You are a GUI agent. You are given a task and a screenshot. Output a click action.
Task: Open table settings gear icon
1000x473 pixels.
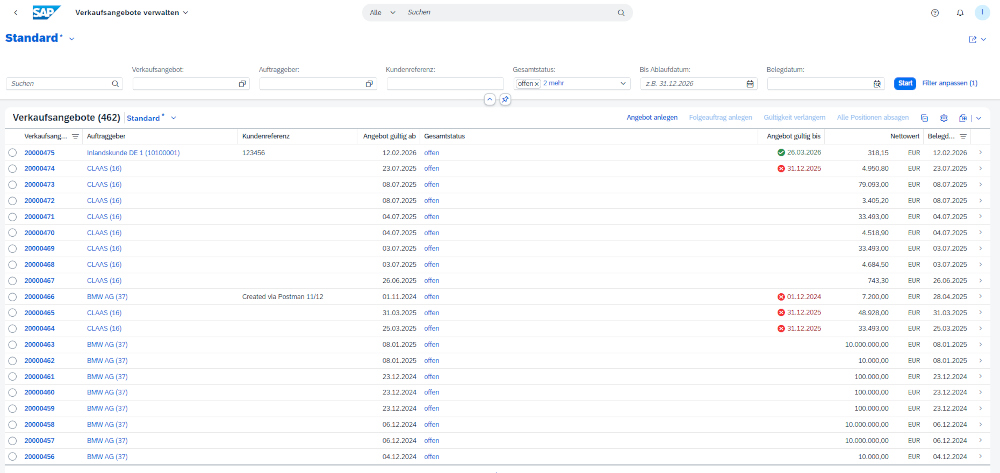[943, 118]
